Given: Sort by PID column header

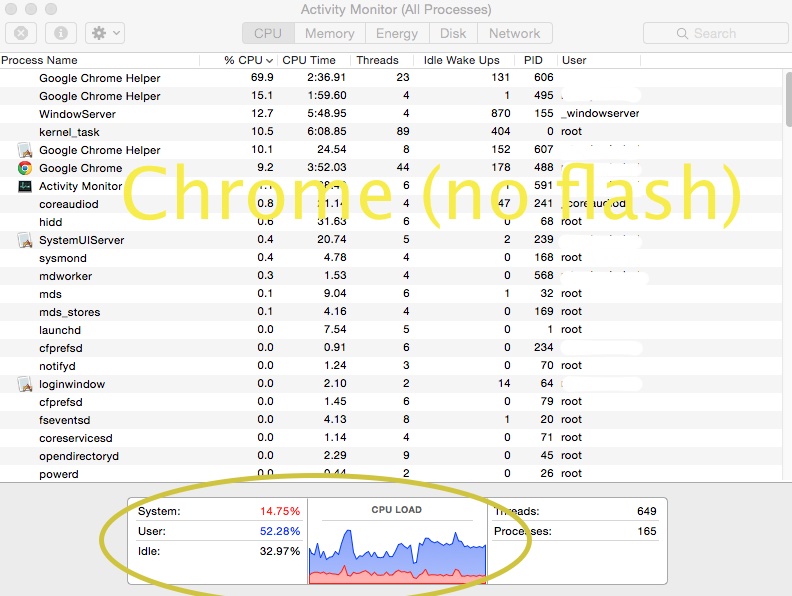Looking at the screenshot, I should (535, 60).
